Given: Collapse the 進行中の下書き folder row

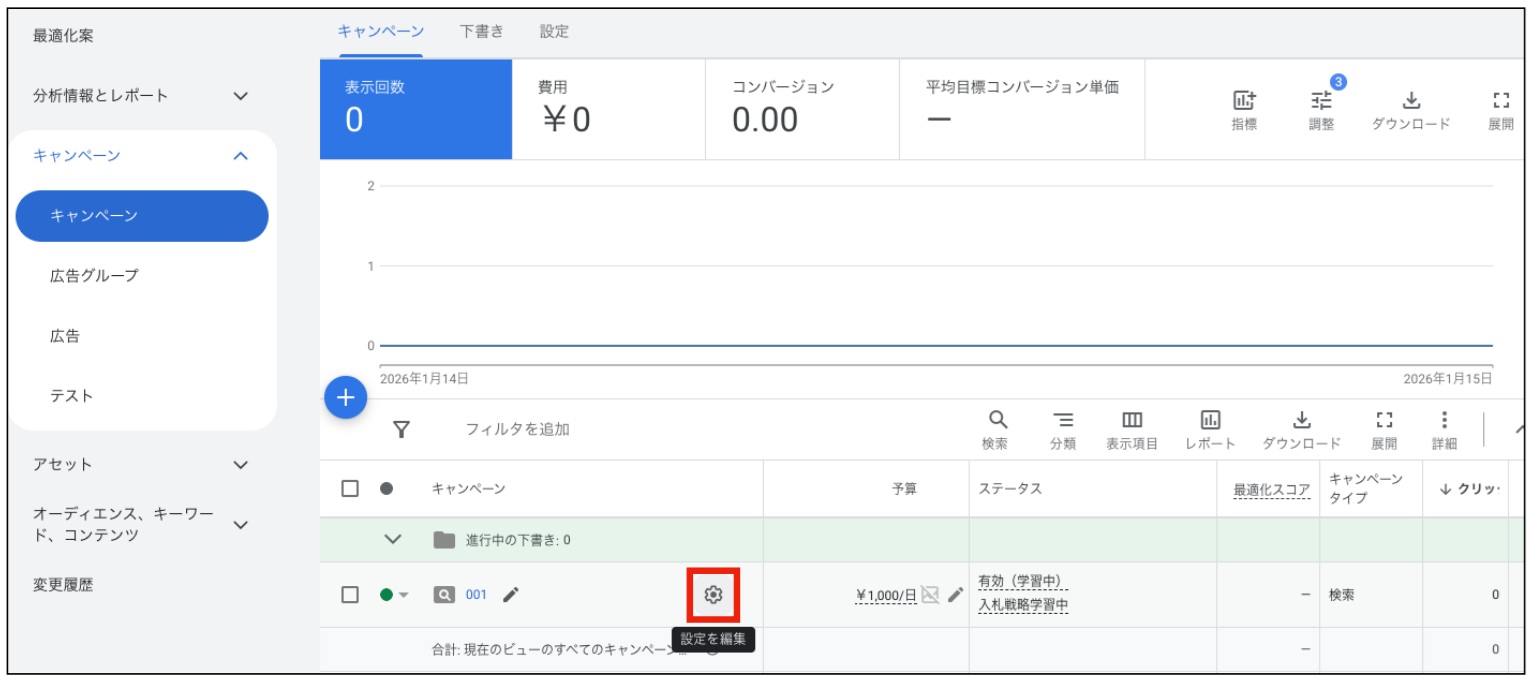Looking at the screenshot, I should 393,540.
